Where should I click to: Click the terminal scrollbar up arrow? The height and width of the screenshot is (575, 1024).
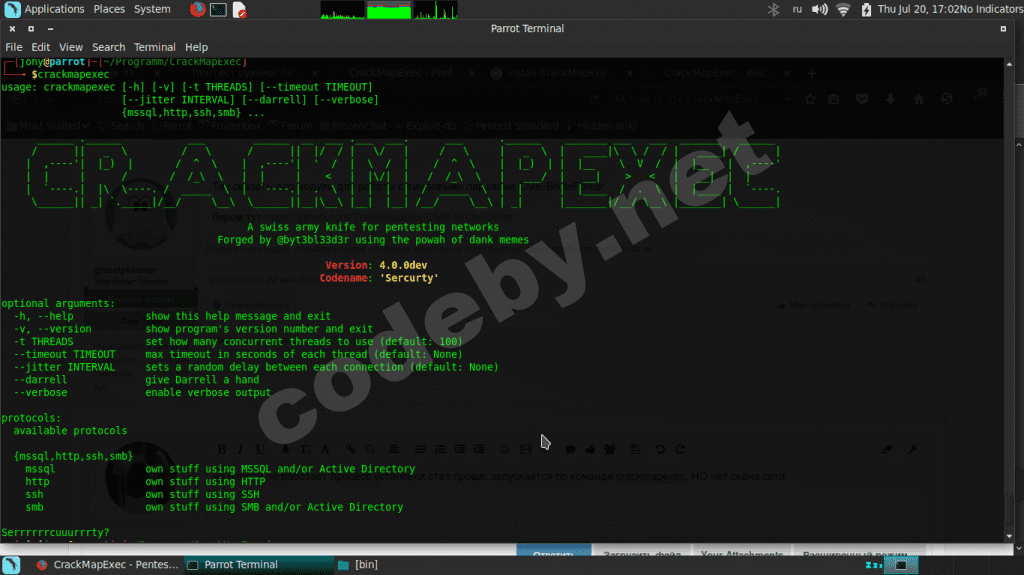[1009, 64]
